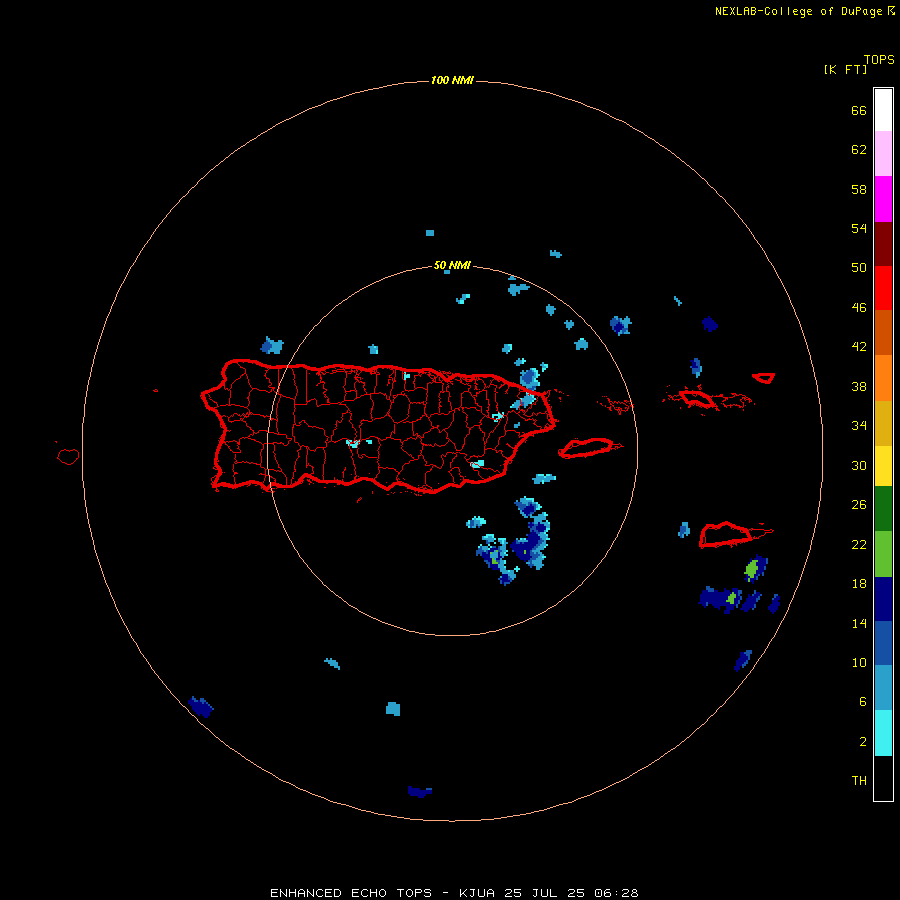Click the 'TOPS' legend title
Screen dimensions: 900x900
pos(879,59)
